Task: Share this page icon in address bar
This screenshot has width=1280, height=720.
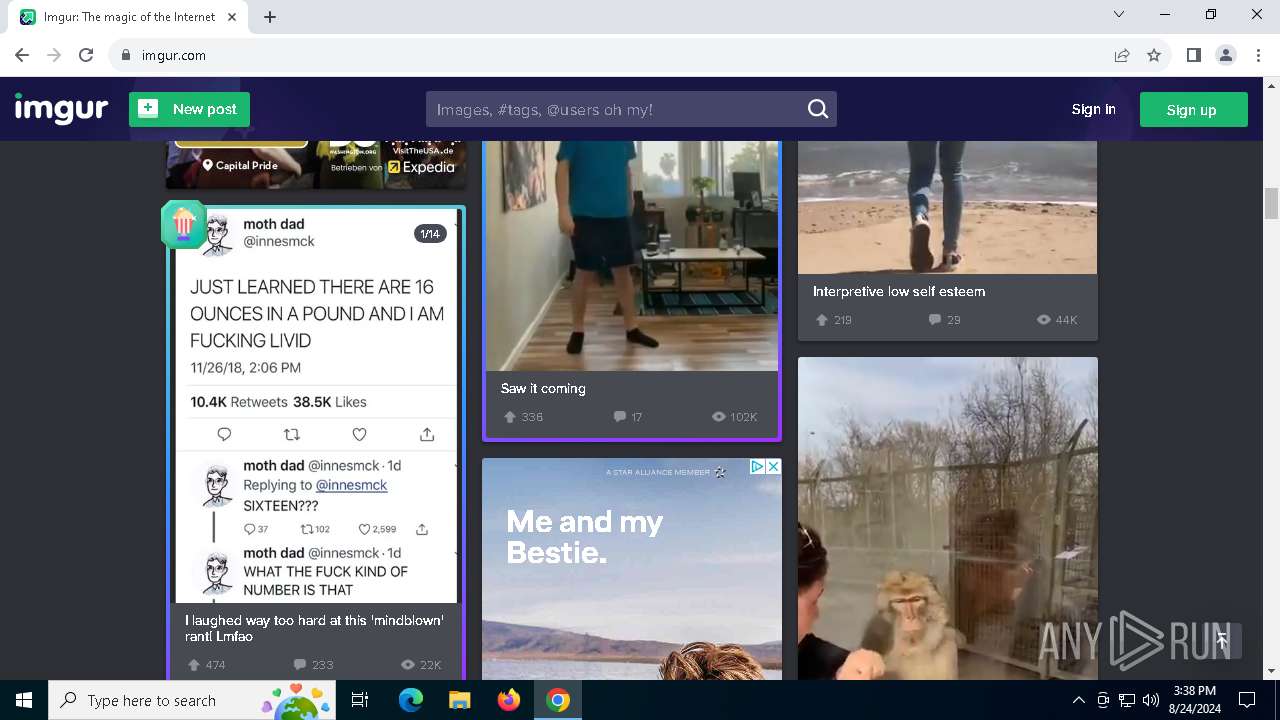Action: (x=1122, y=55)
